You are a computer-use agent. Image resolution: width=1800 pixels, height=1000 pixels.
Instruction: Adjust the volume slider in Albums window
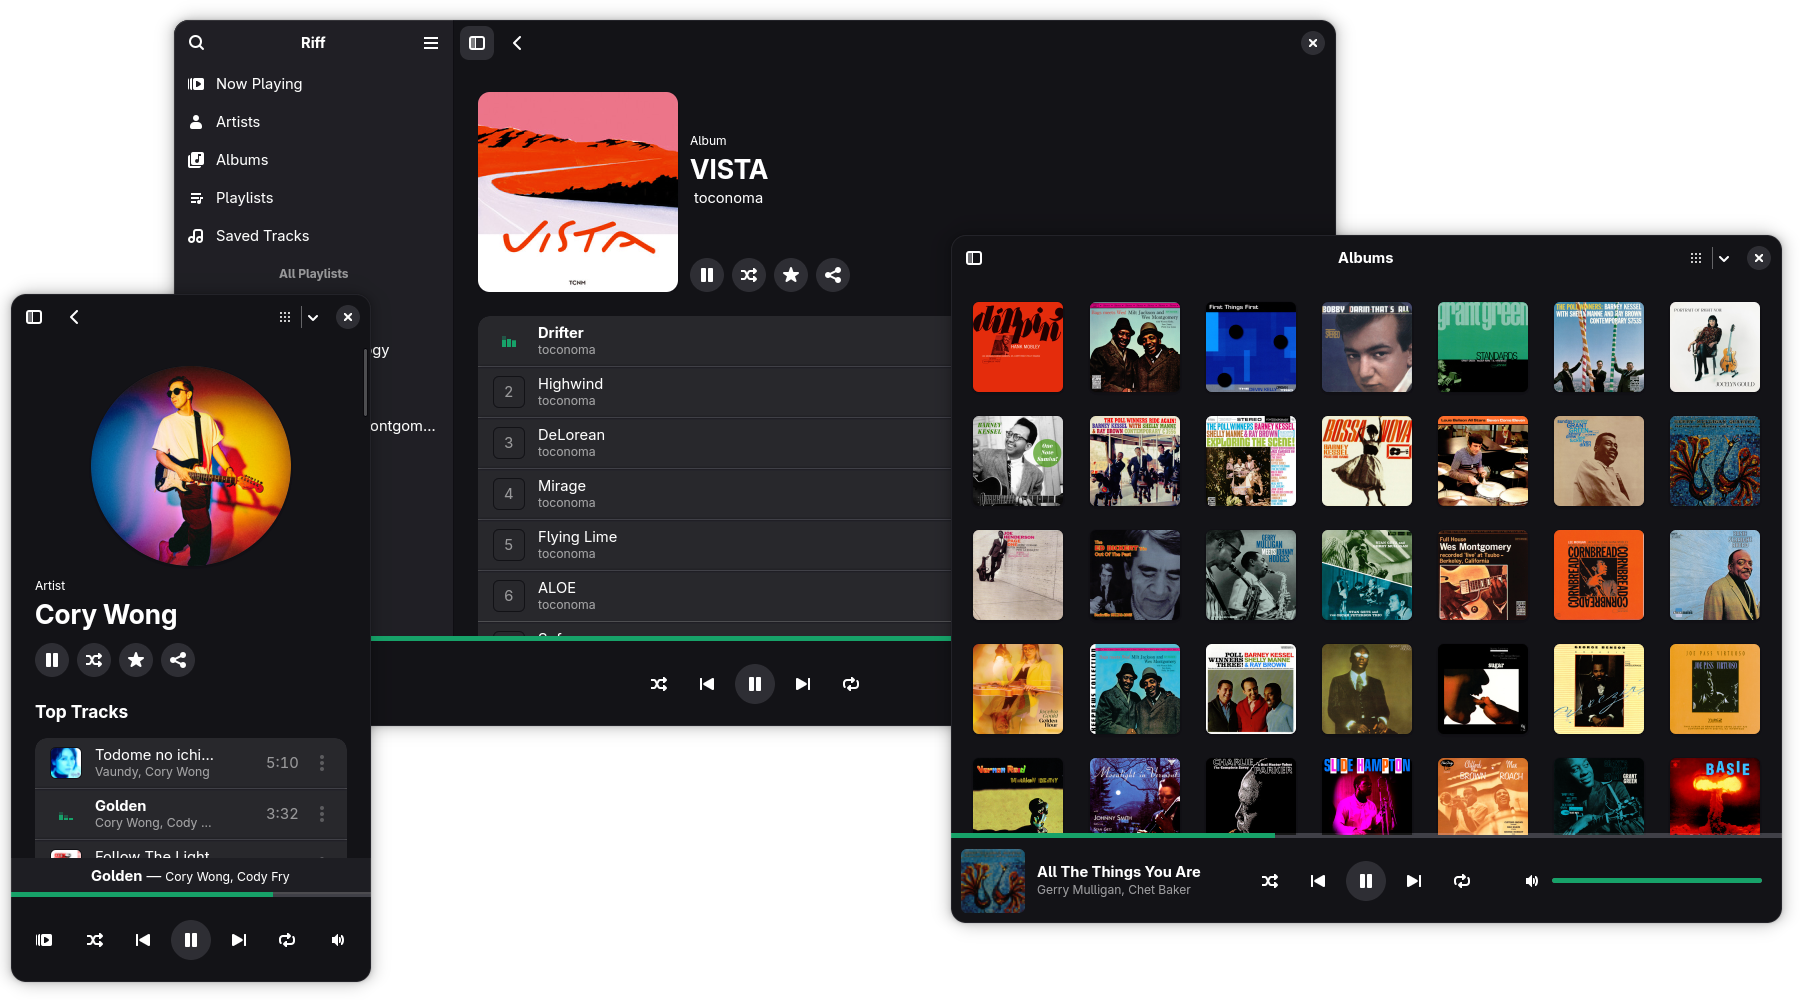pyautogui.click(x=1657, y=881)
